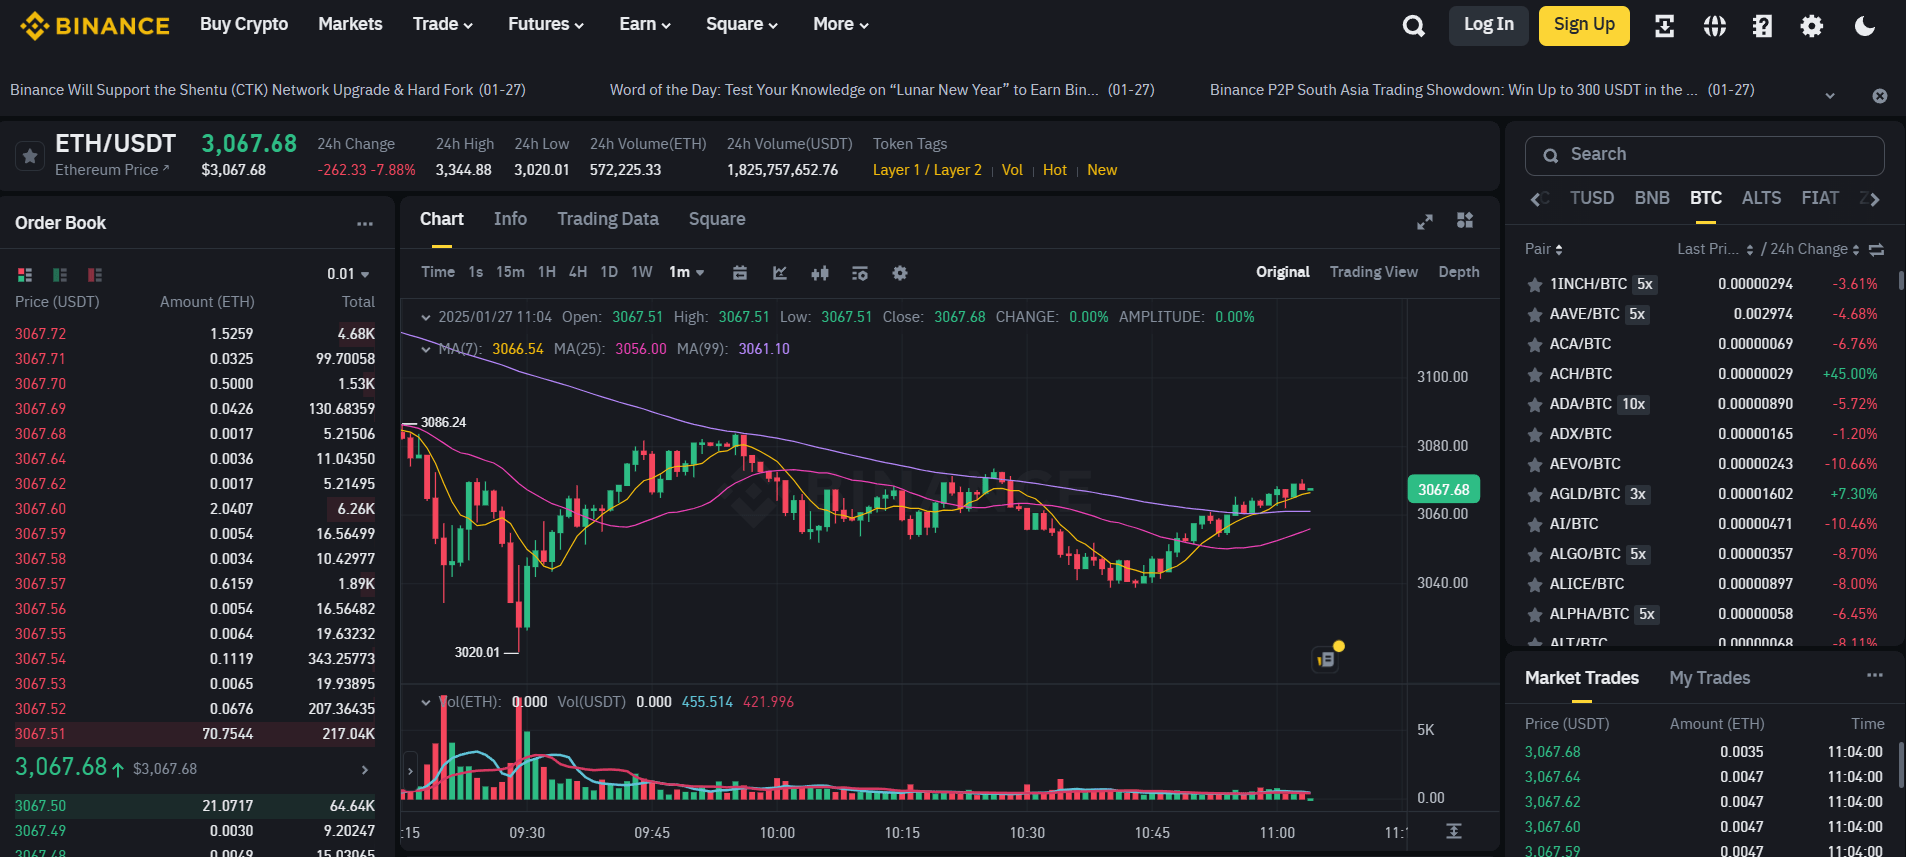Sort by 24h Change column
The image size is (1906, 857).
tap(1814, 249)
